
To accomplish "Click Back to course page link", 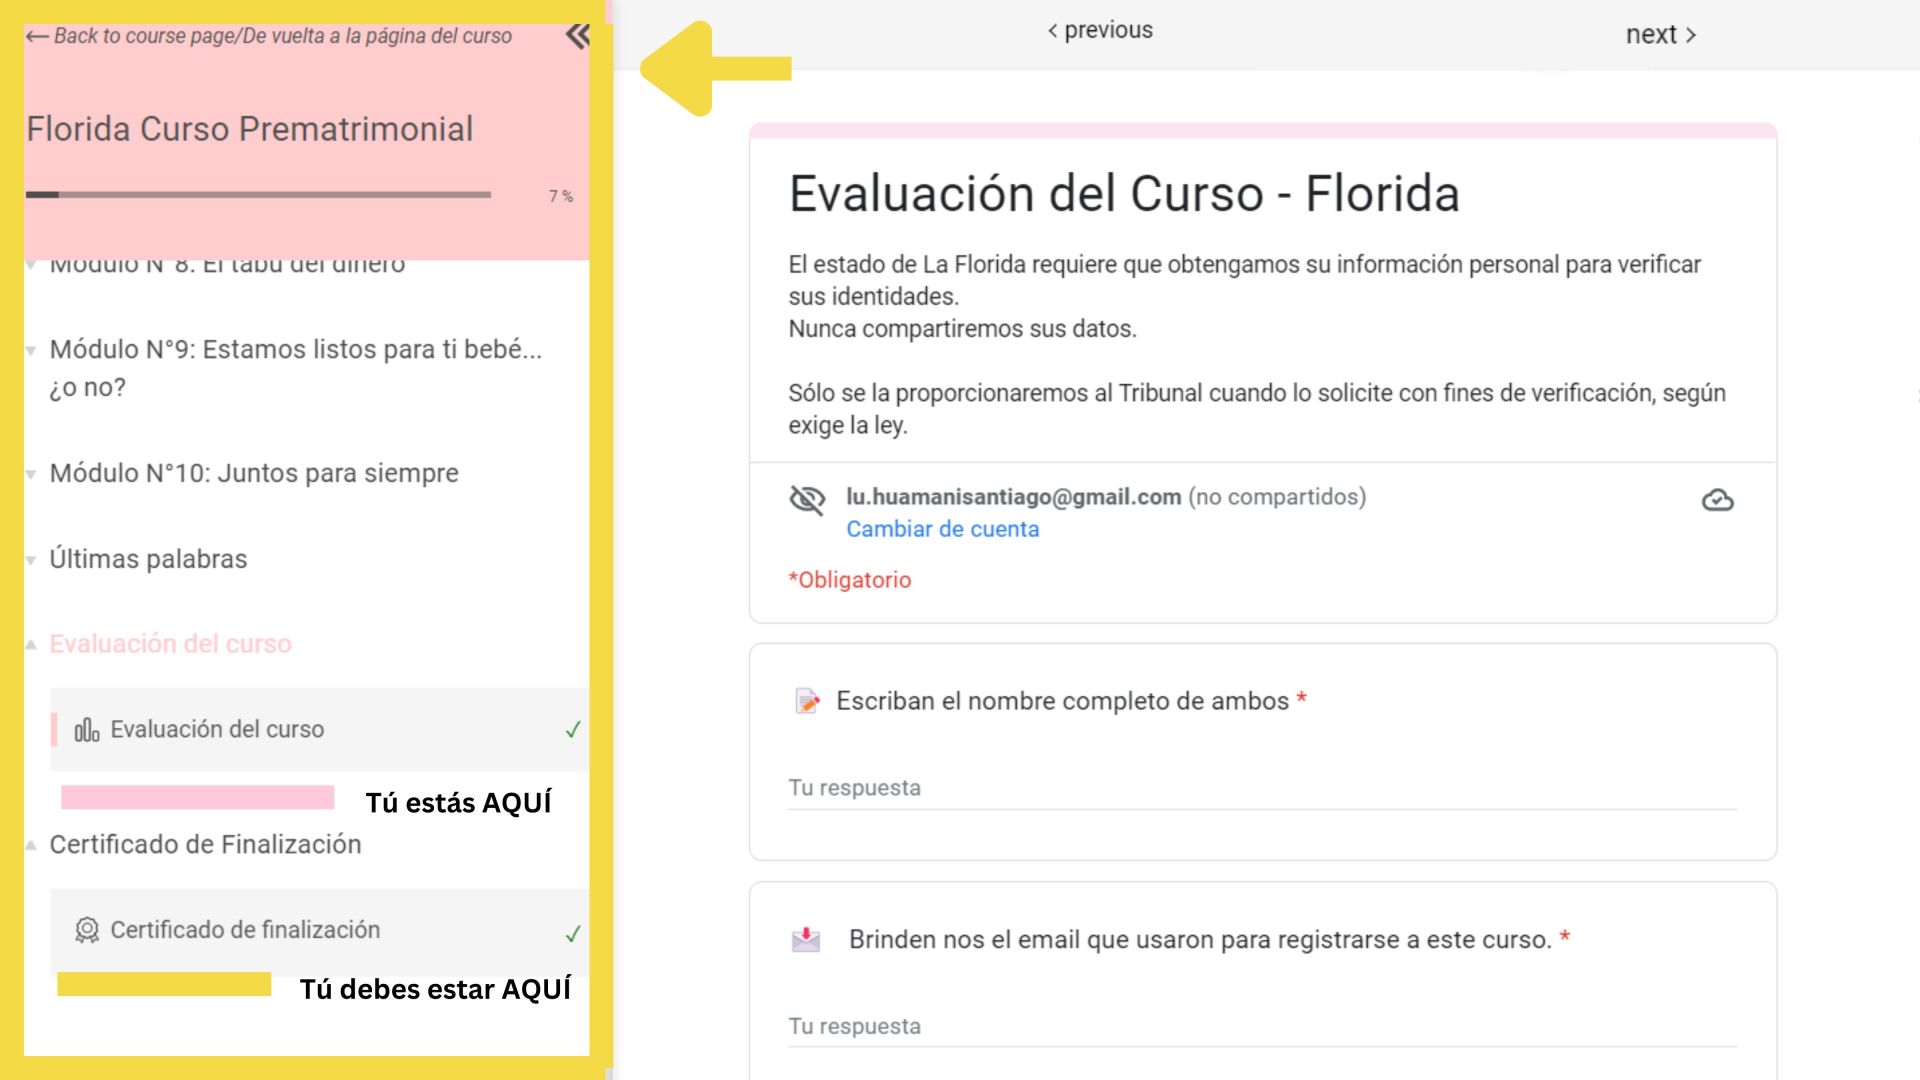I will [x=270, y=36].
